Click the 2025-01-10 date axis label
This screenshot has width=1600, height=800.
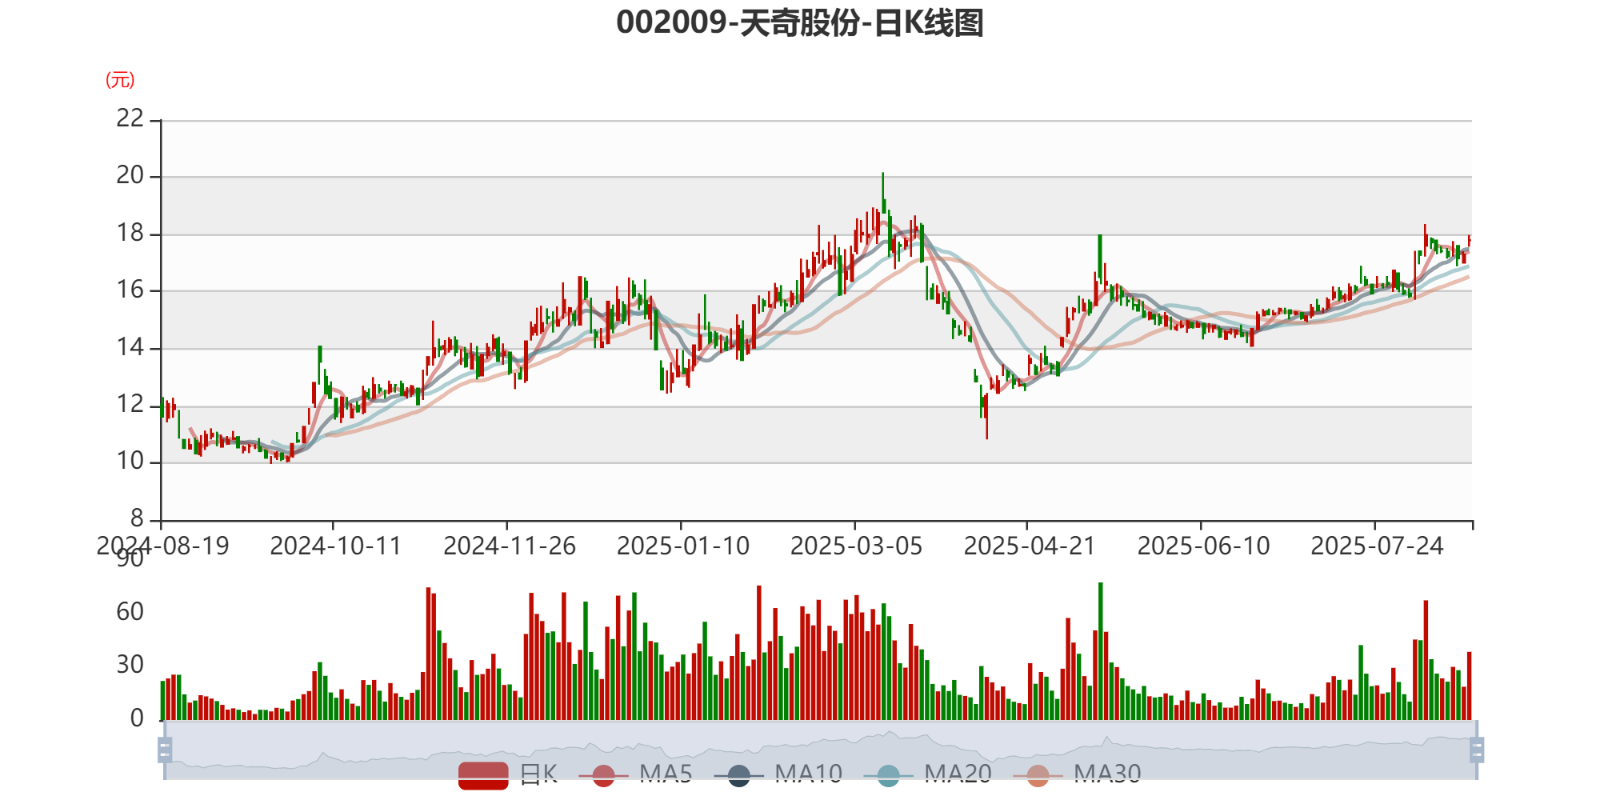click(683, 546)
